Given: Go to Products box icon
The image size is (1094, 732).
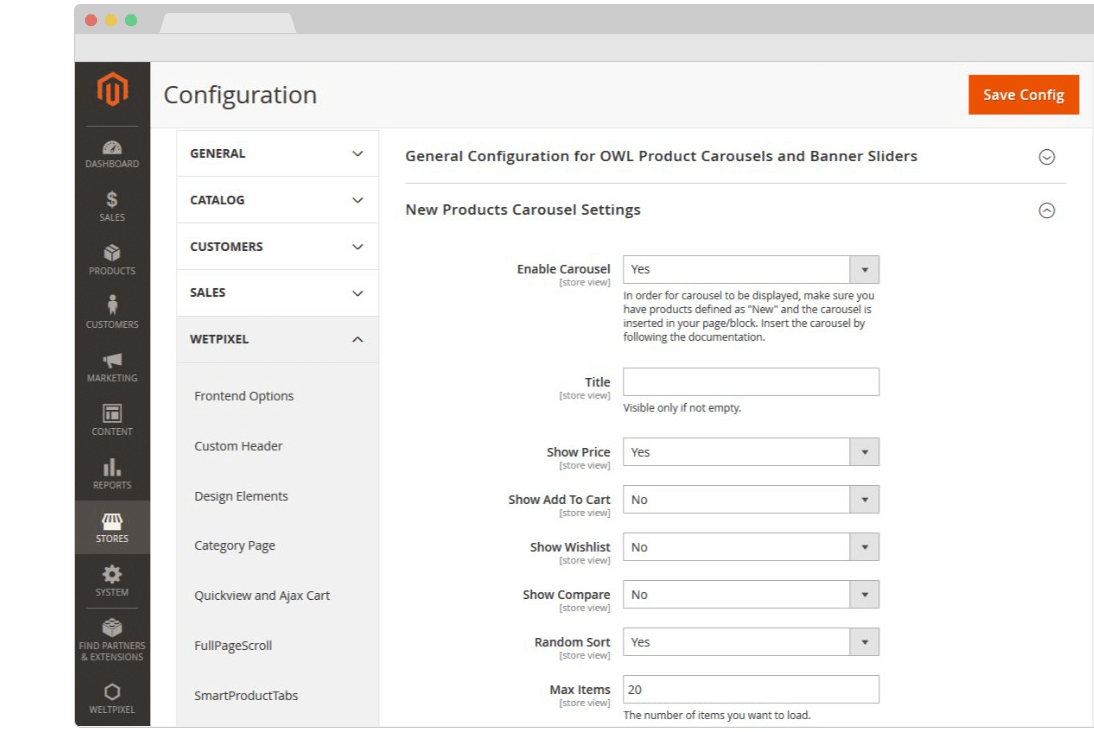Looking at the screenshot, I should (x=112, y=254).
